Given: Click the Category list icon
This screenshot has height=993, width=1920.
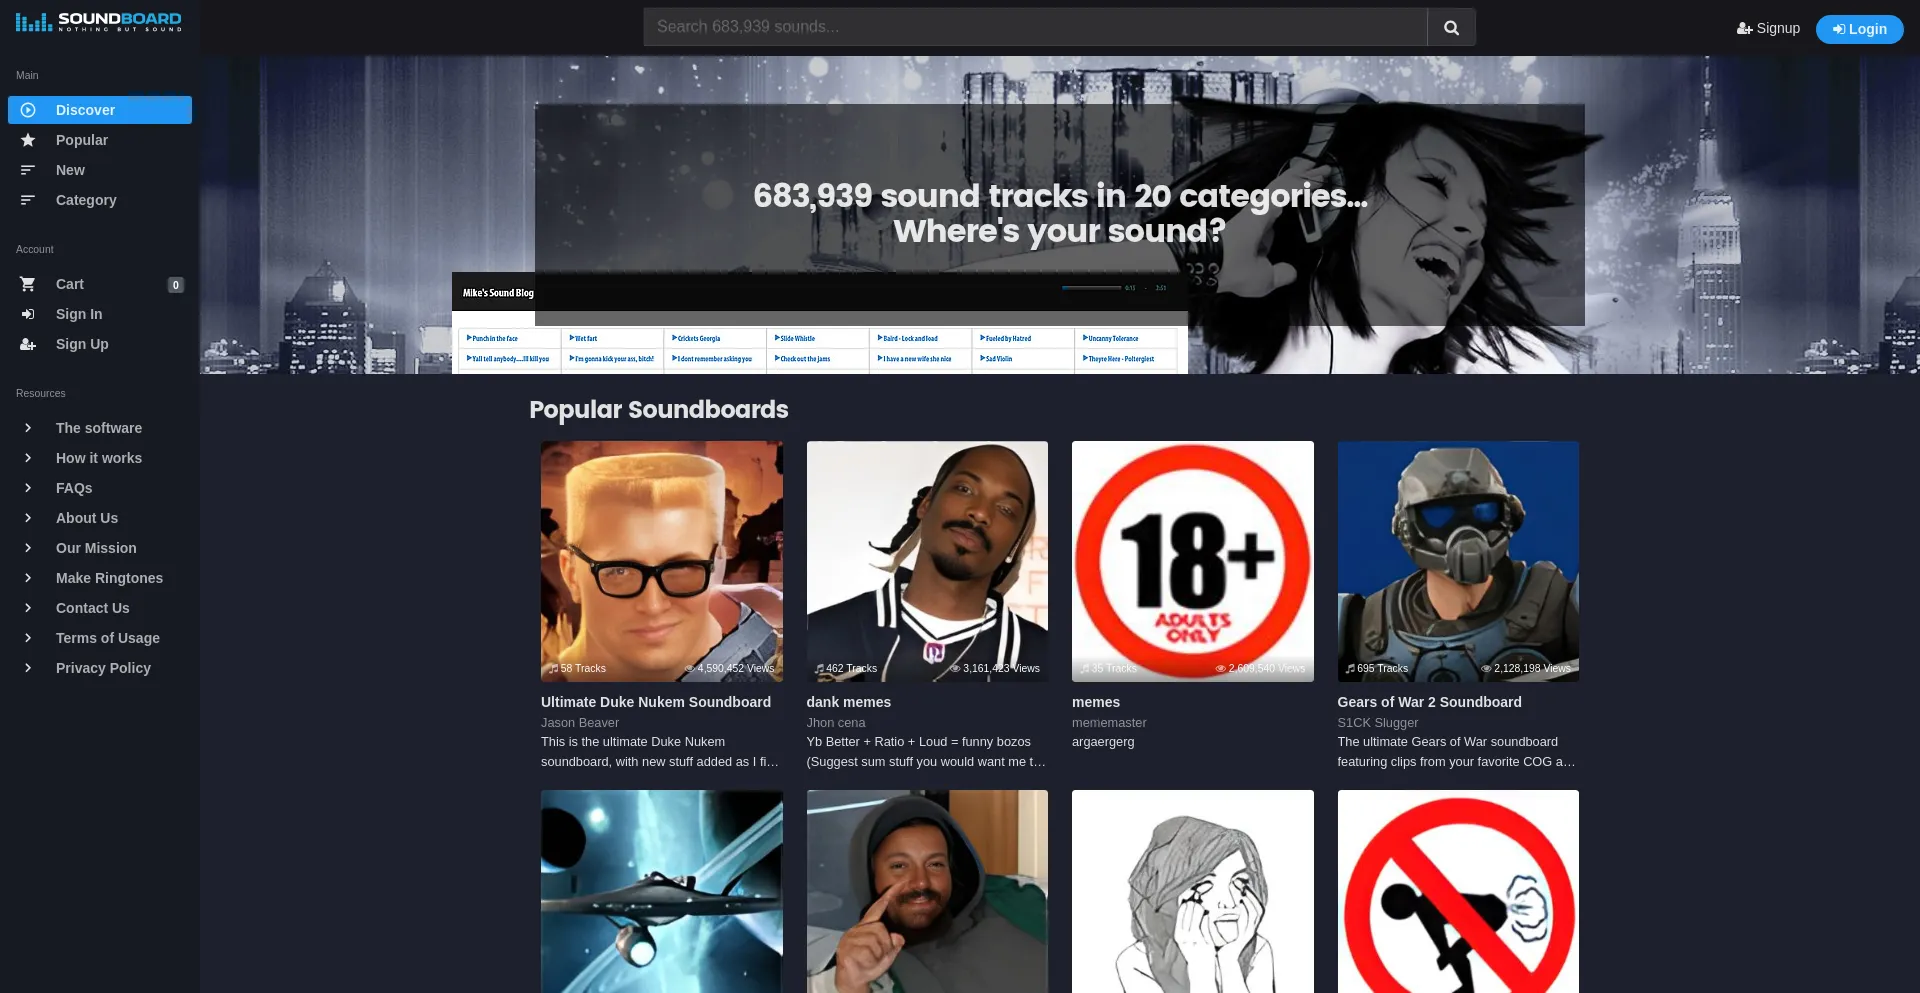Looking at the screenshot, I should coord(28,200).
